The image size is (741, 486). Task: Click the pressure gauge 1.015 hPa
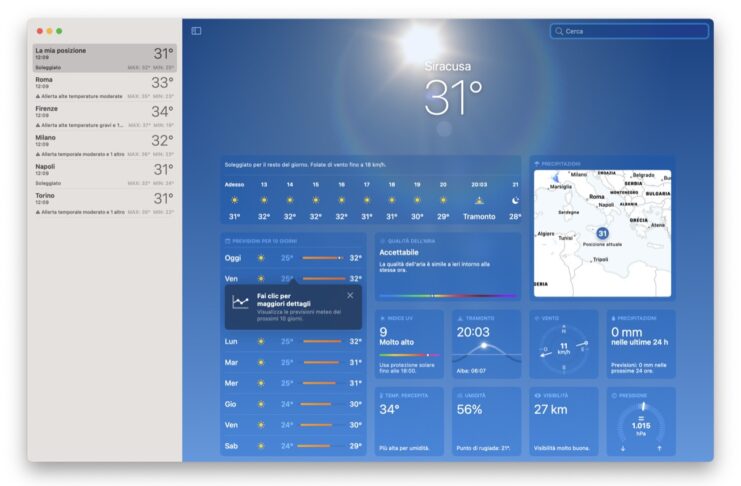click(x=641, y=425)
